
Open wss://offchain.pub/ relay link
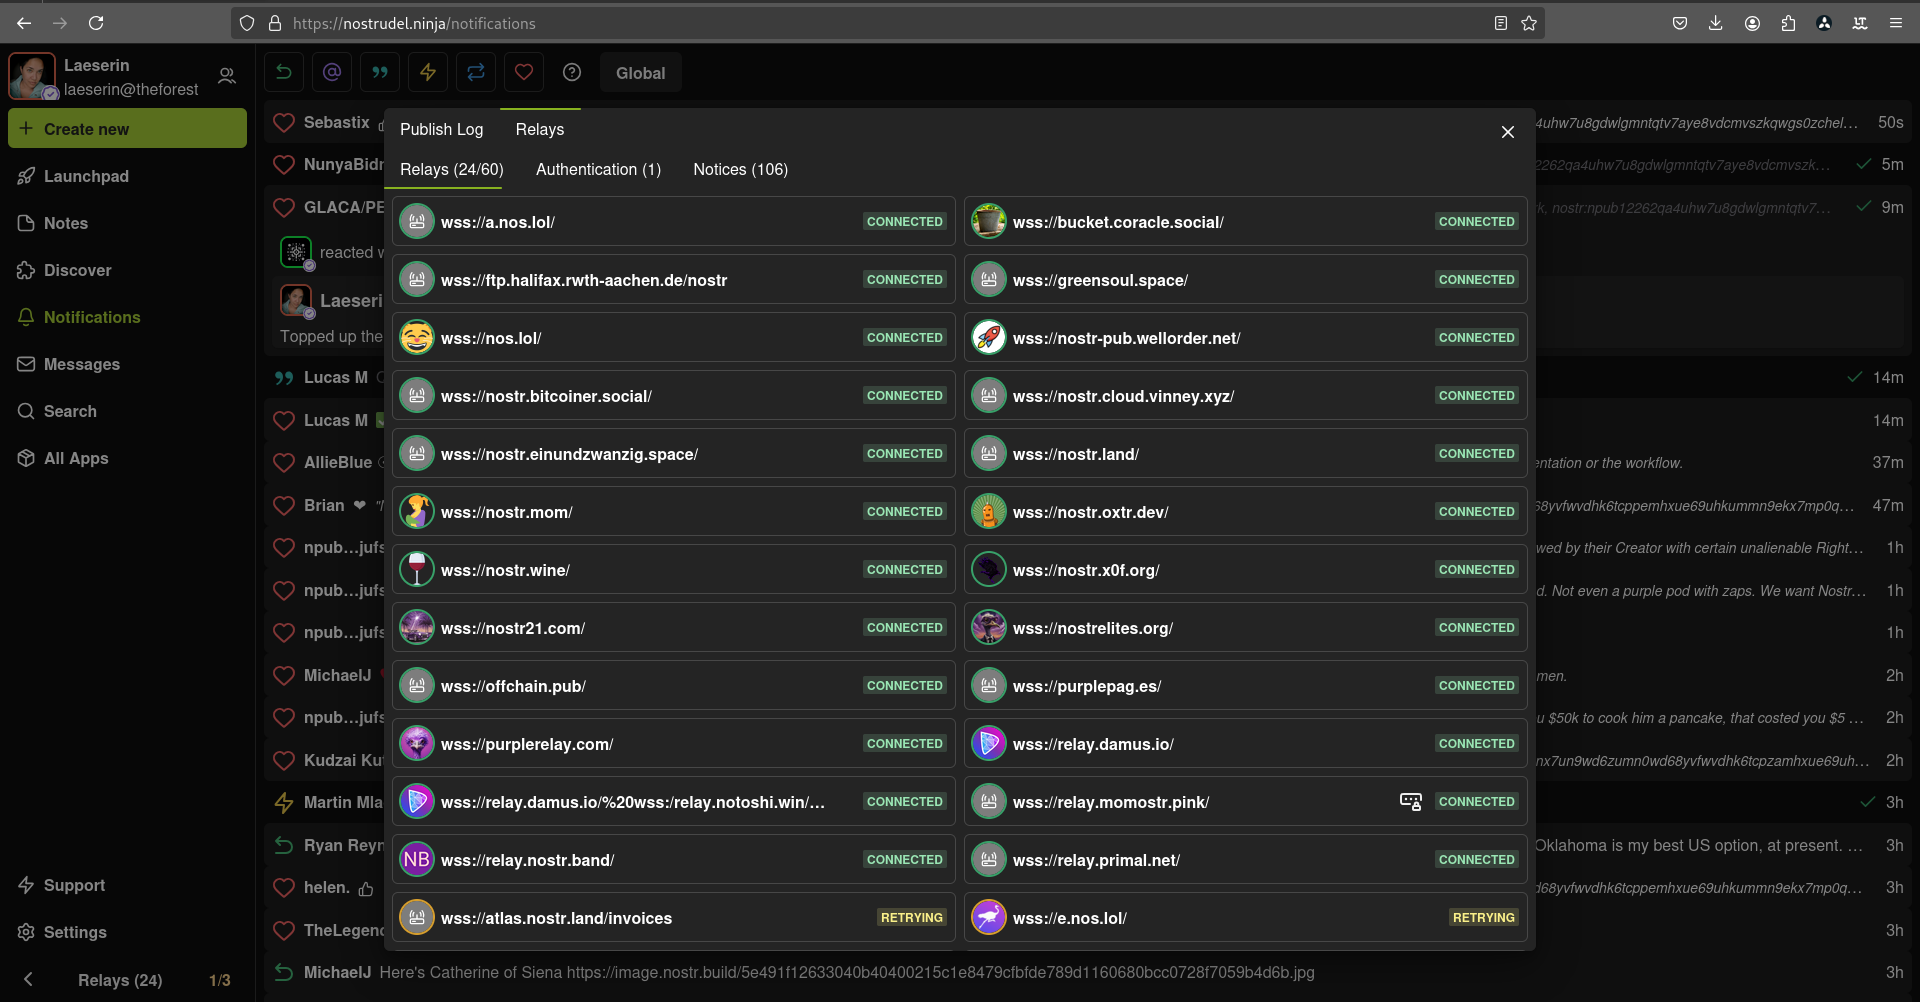[x=513, y=686]
